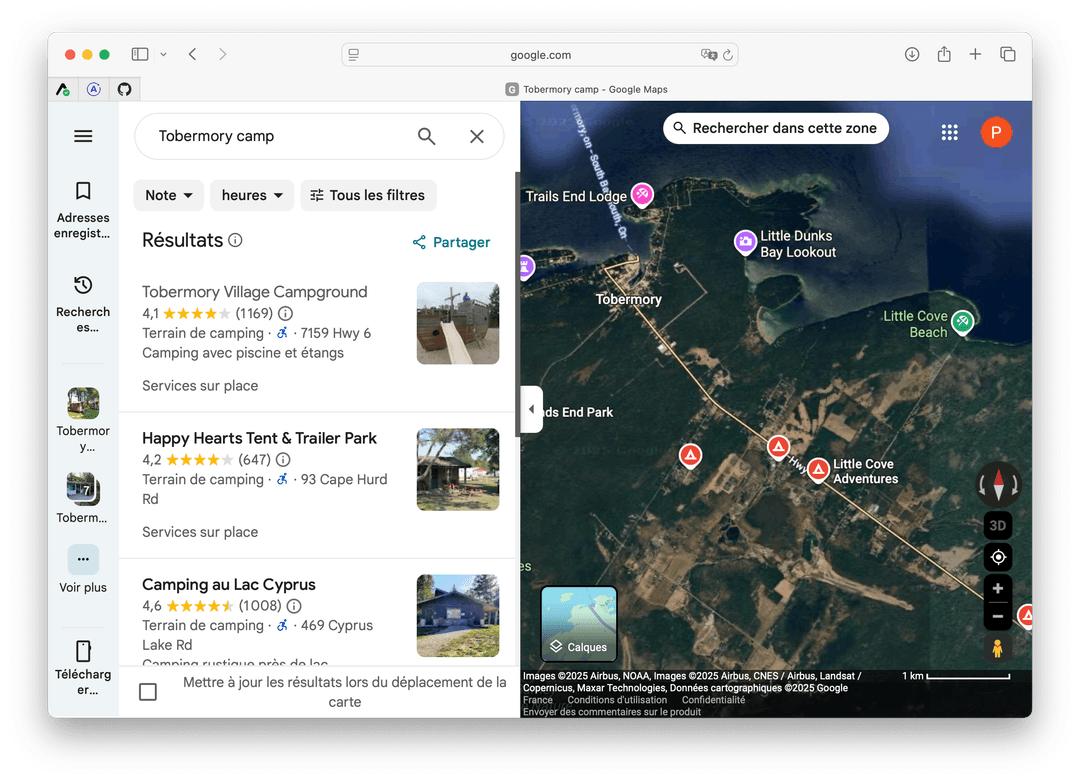Expand the Note rating filter
Screen dimensions: 1080x781
coord(168,195)
